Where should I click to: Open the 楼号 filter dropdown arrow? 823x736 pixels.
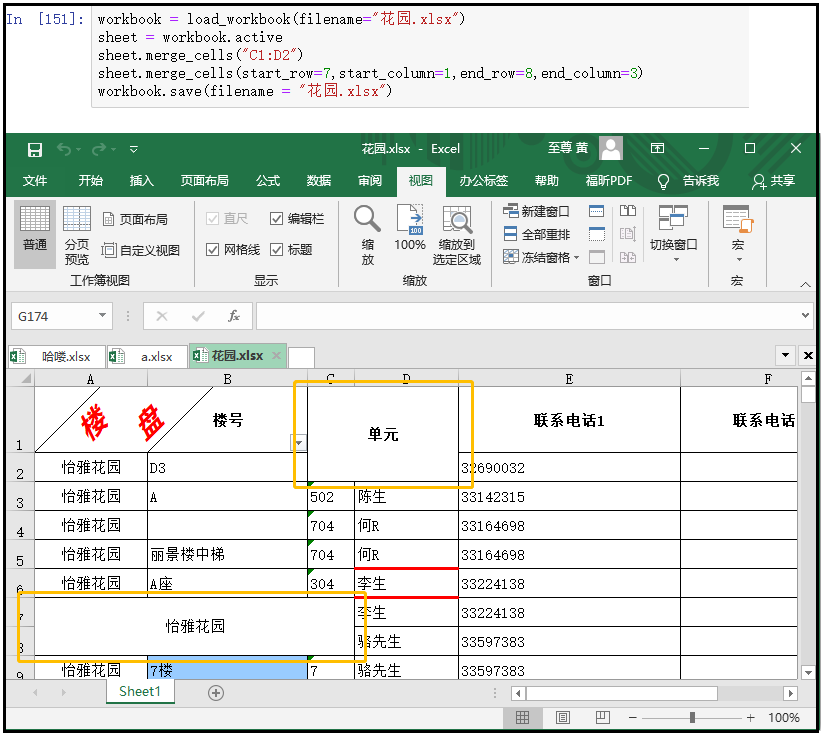(299, 443)
